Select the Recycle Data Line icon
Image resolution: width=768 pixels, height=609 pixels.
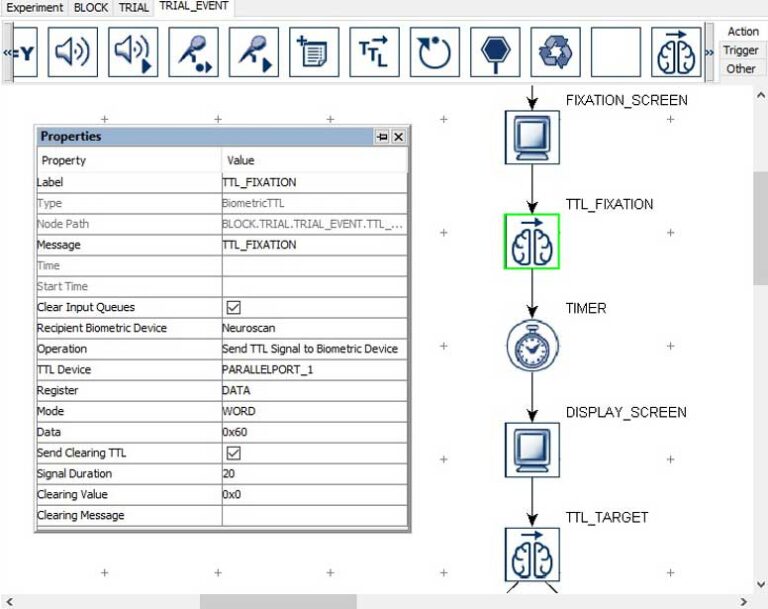pos(555,52)
